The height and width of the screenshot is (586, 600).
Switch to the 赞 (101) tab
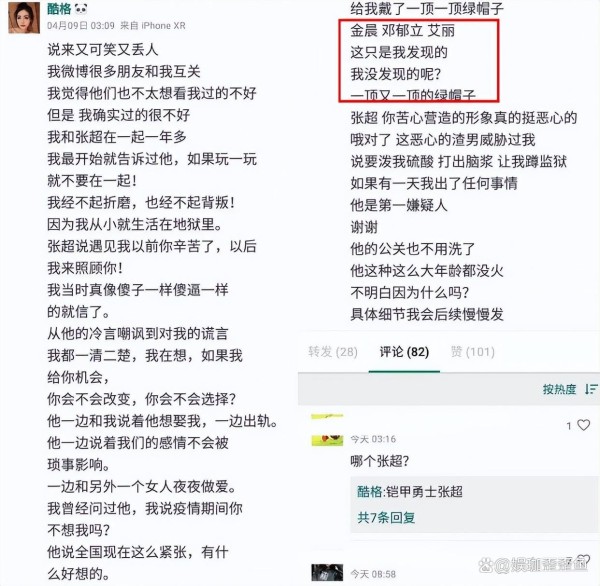473,351
